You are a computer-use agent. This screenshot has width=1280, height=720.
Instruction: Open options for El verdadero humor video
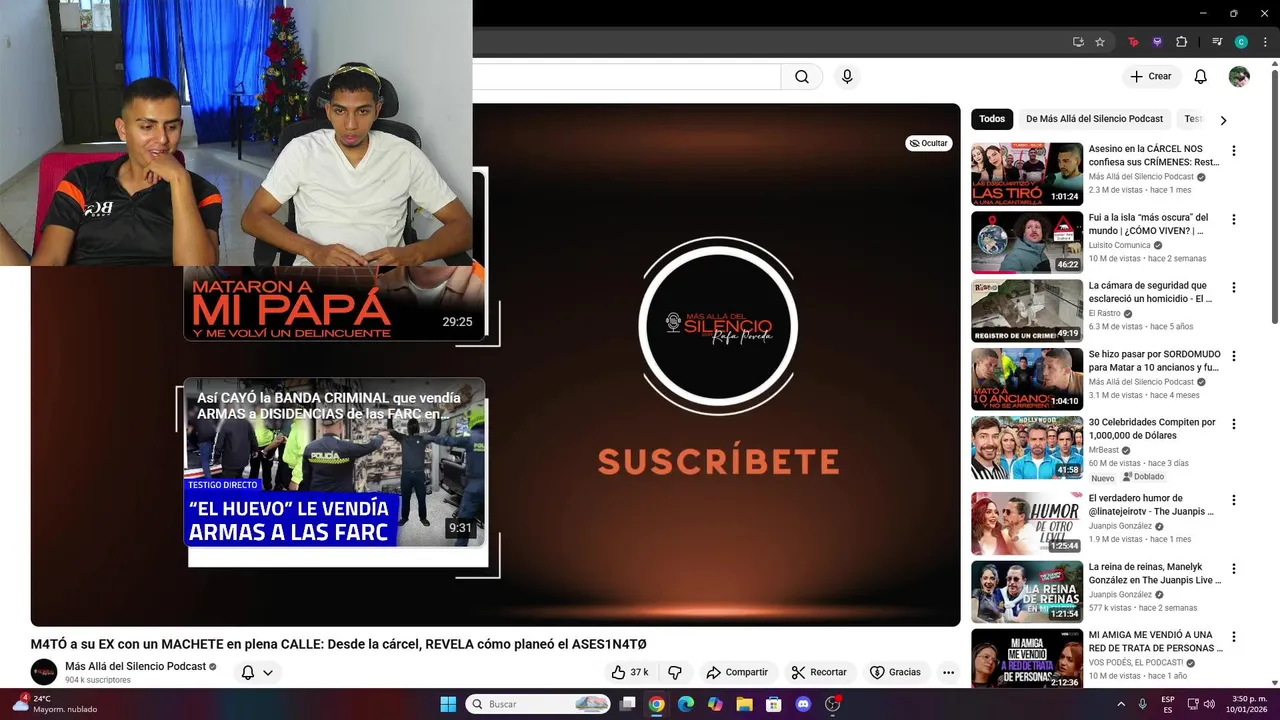tap(1233, 500)
